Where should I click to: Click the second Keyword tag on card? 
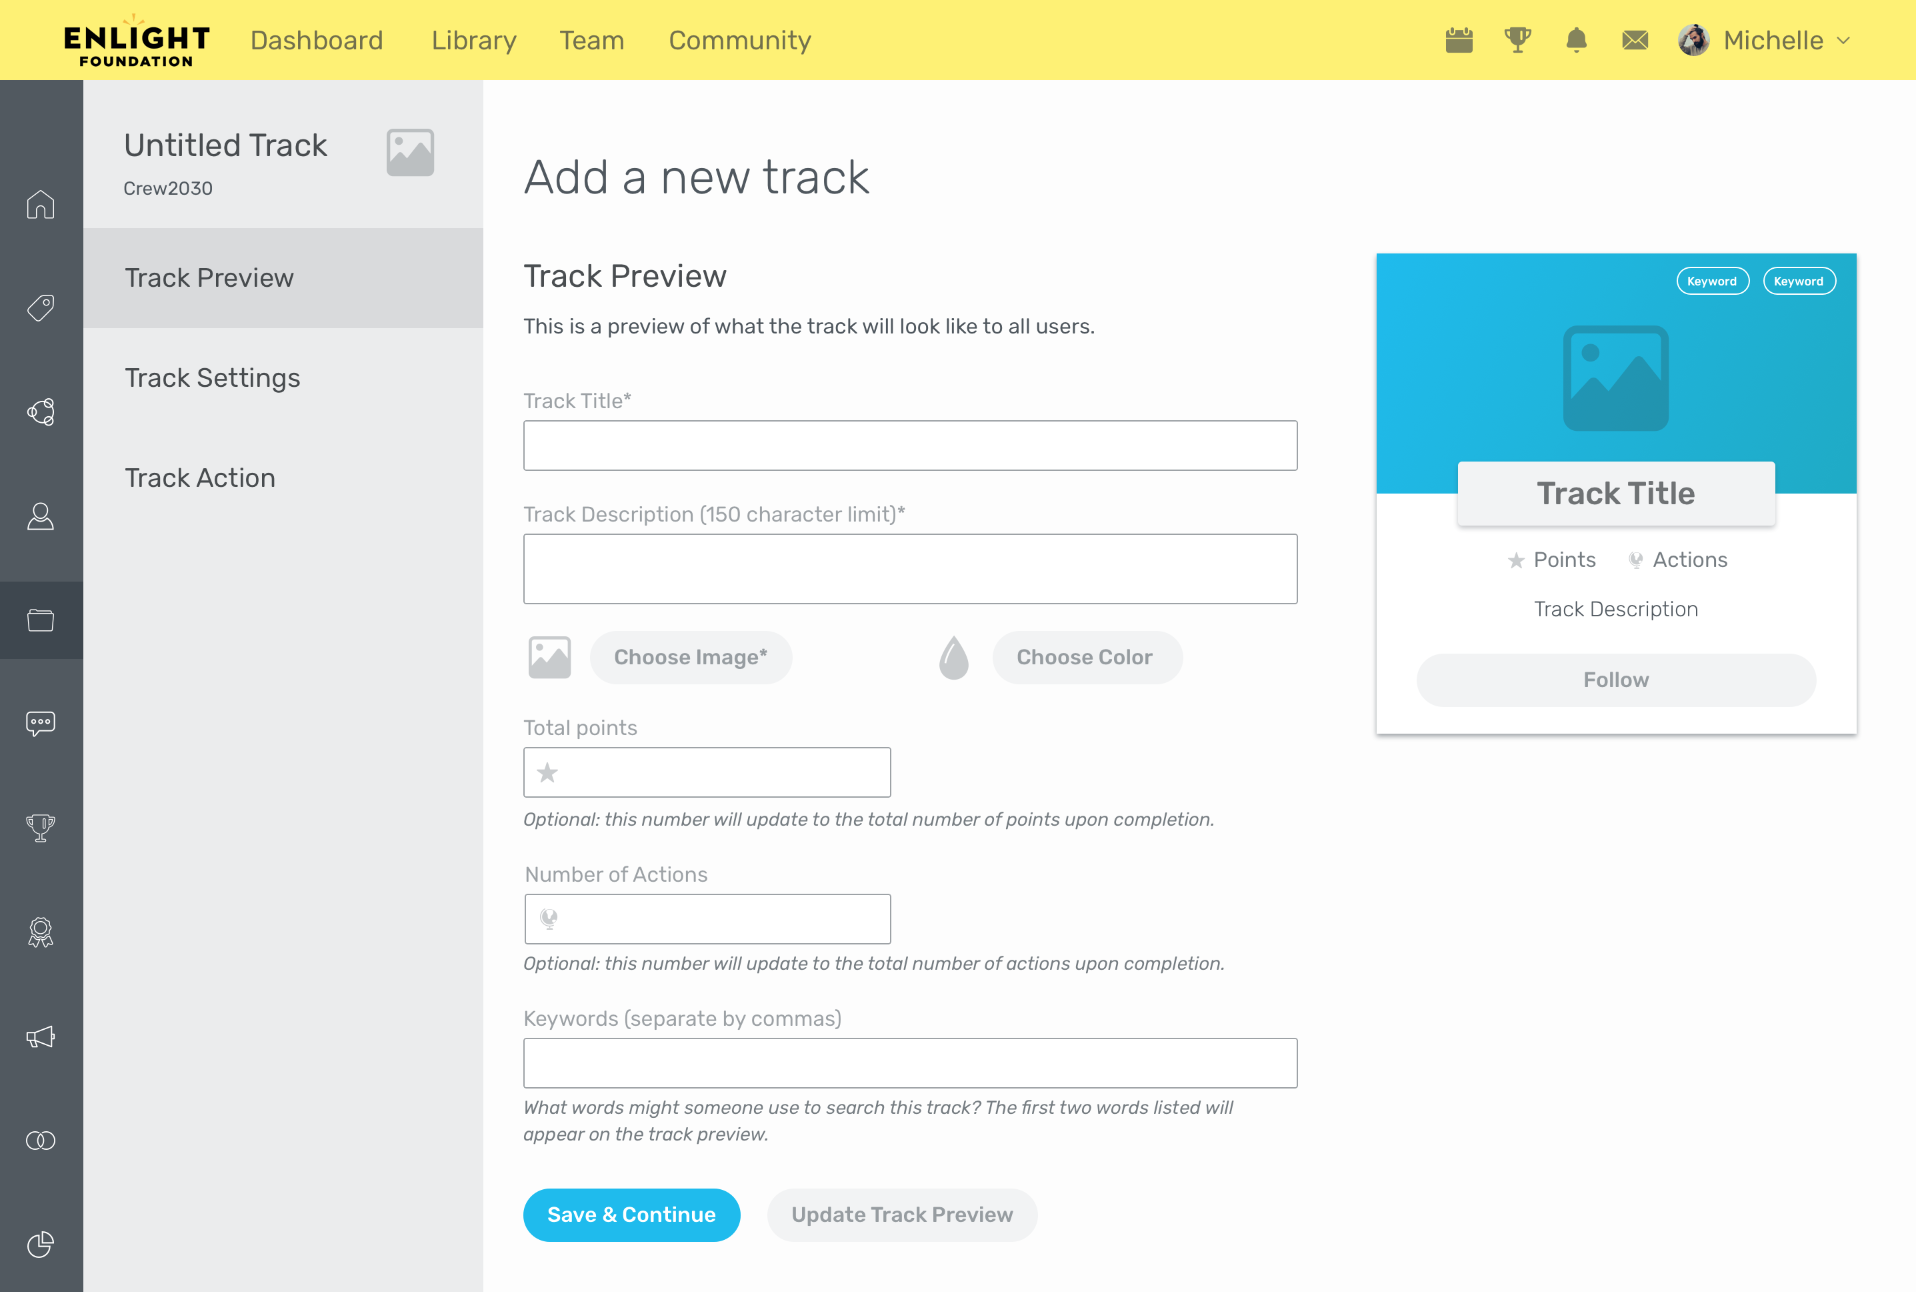click(1799, 281)
